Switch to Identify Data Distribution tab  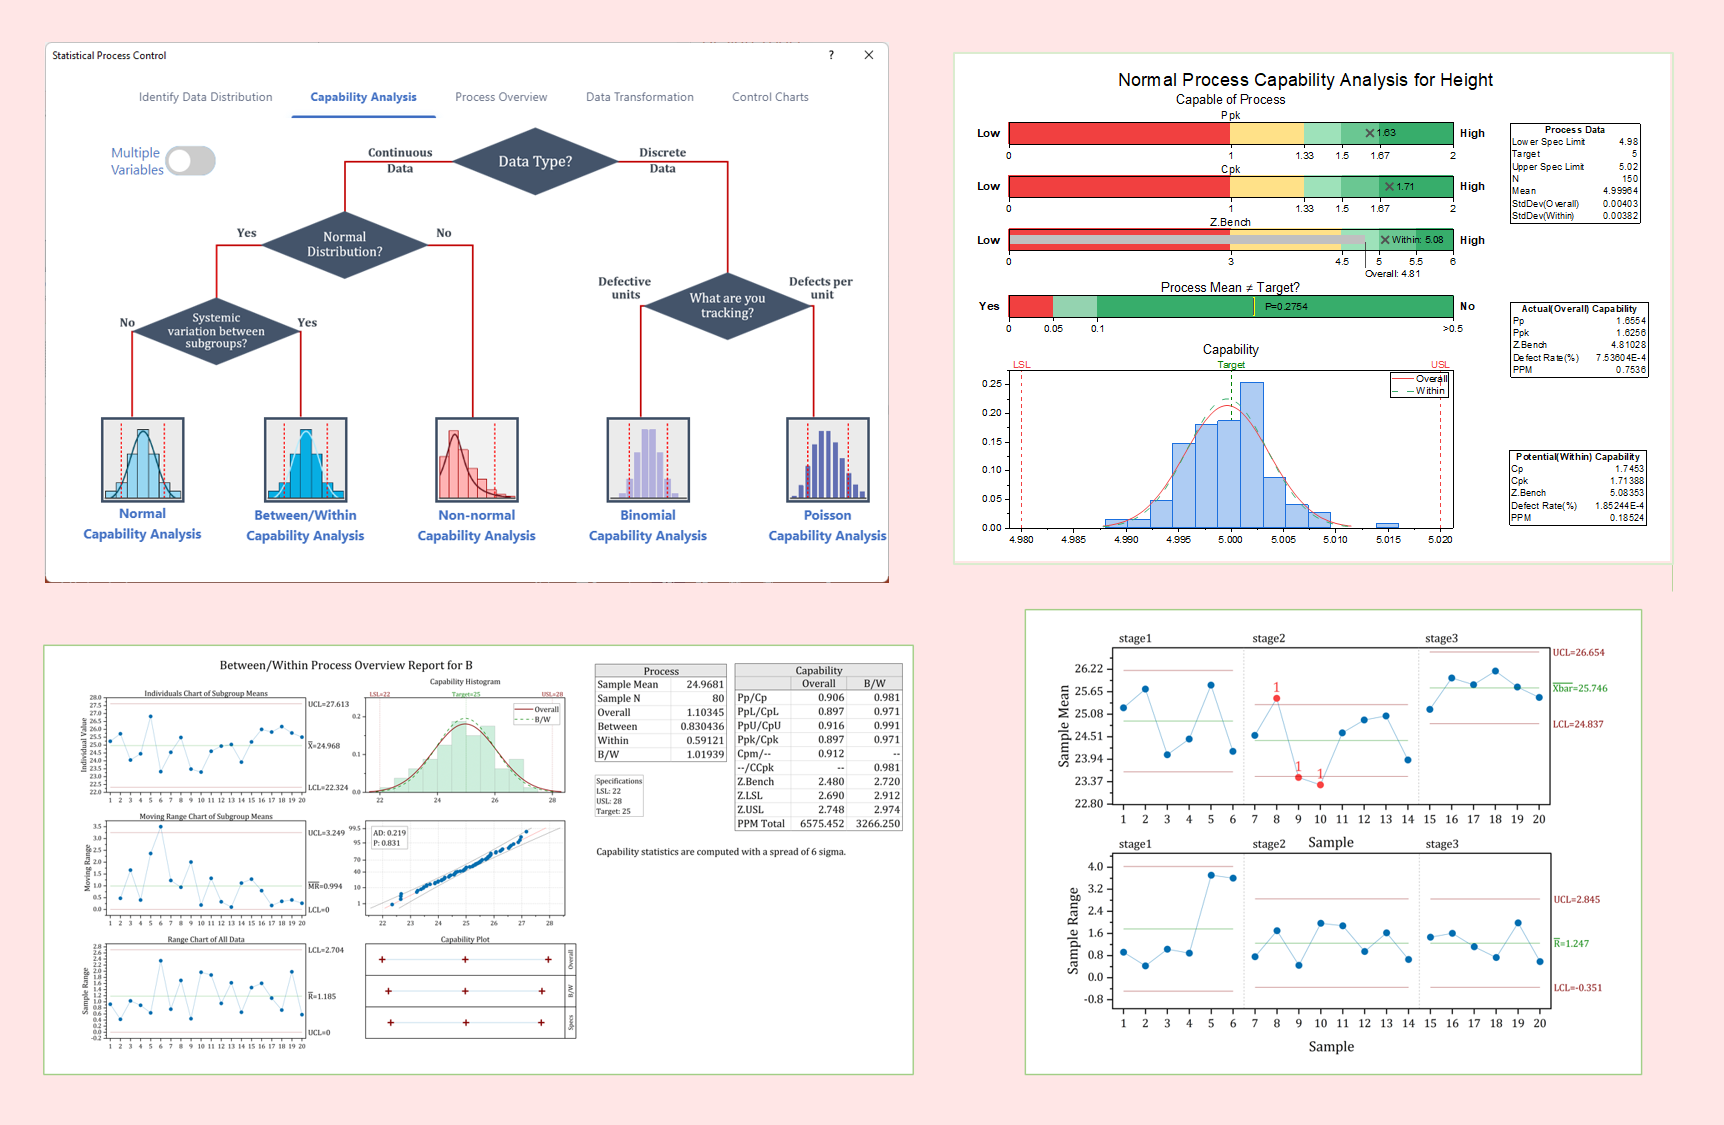click(205, 97)
